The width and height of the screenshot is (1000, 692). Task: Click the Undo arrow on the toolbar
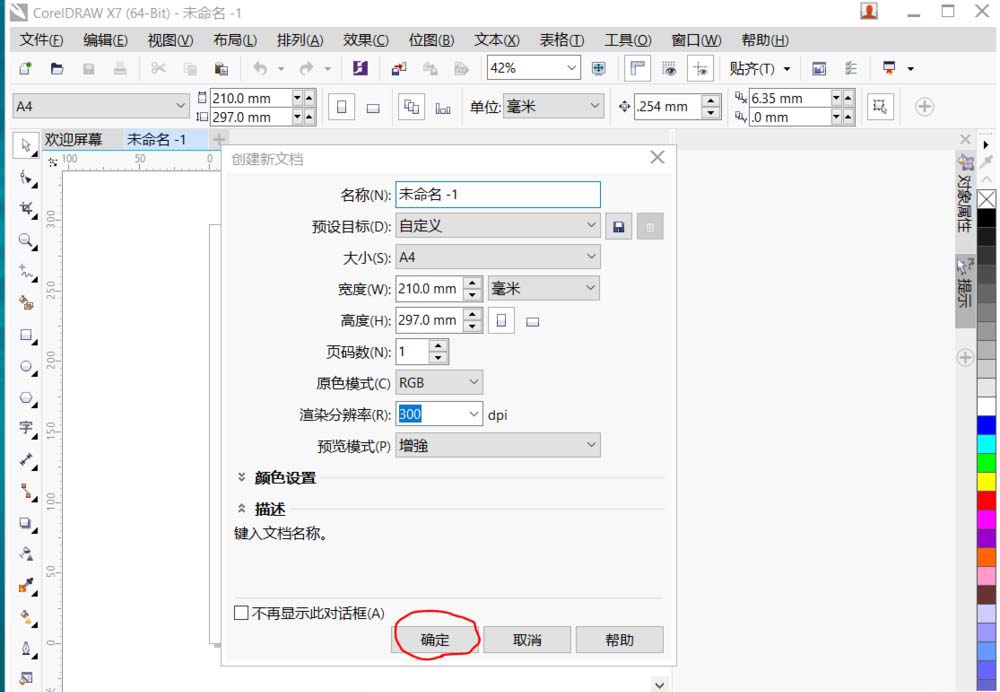pyautogui.click(x=258, y=68)
